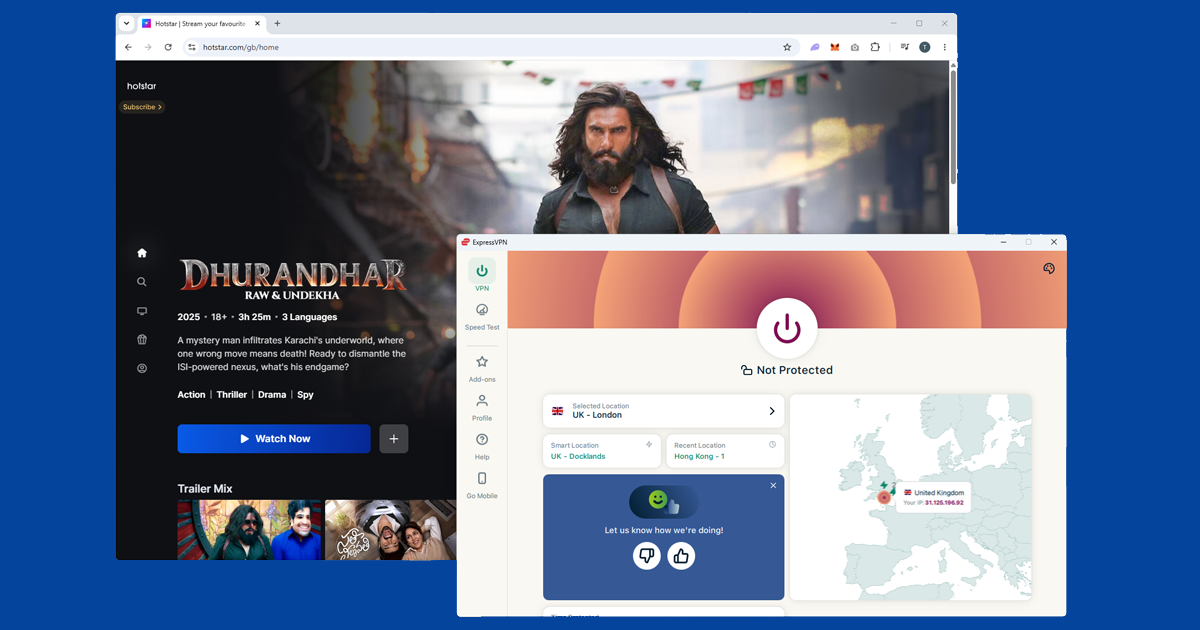The image size is (1200, 630).
Task: Go back in the Chrome browser
Action: [x=128, y=47]
